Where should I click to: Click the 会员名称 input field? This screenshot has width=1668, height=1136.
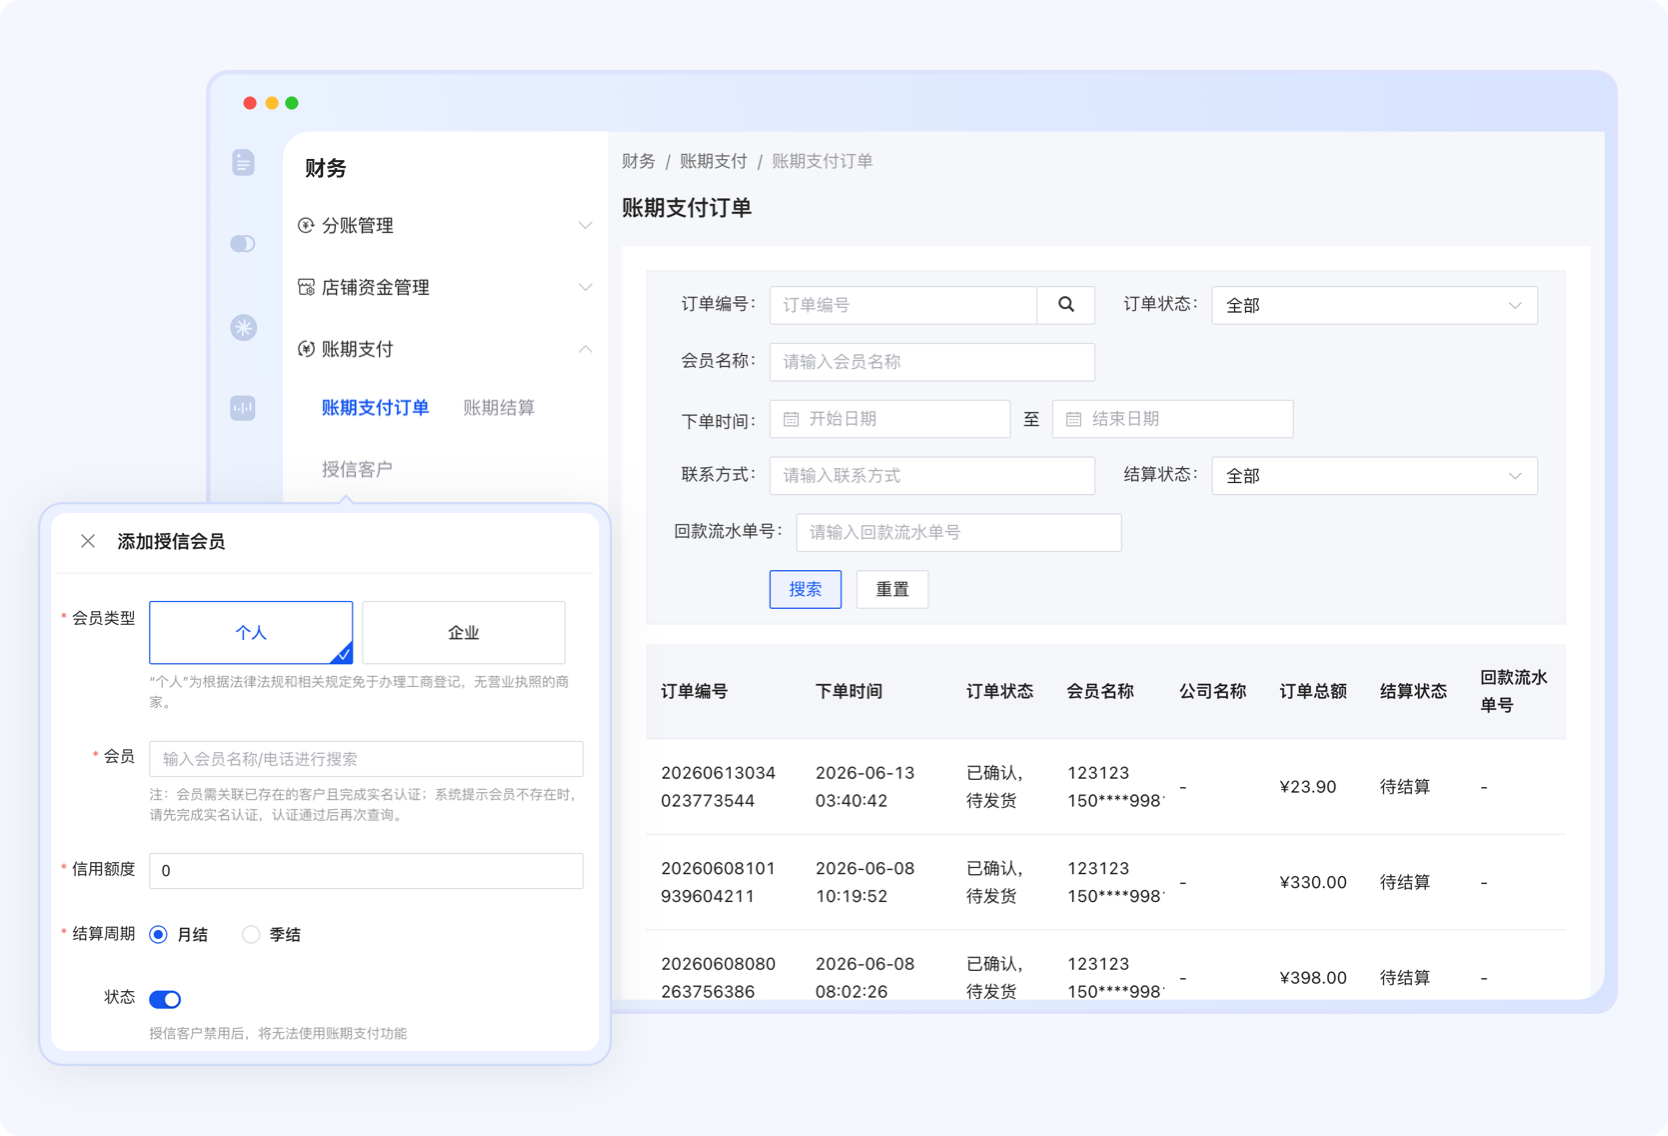click(x=932, y=362)
